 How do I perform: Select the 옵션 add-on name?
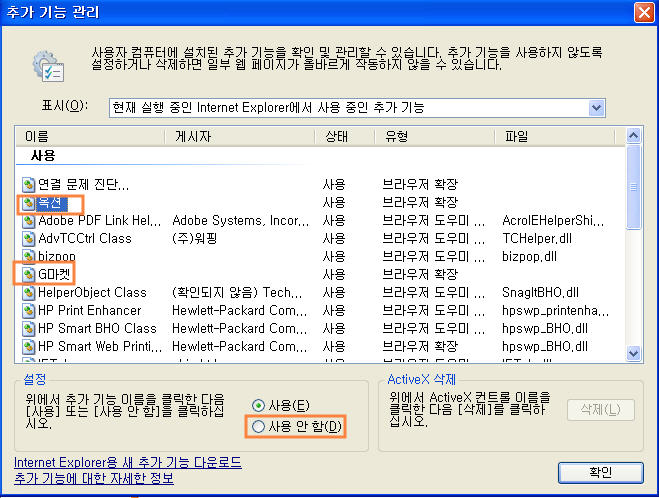(50, 203)
